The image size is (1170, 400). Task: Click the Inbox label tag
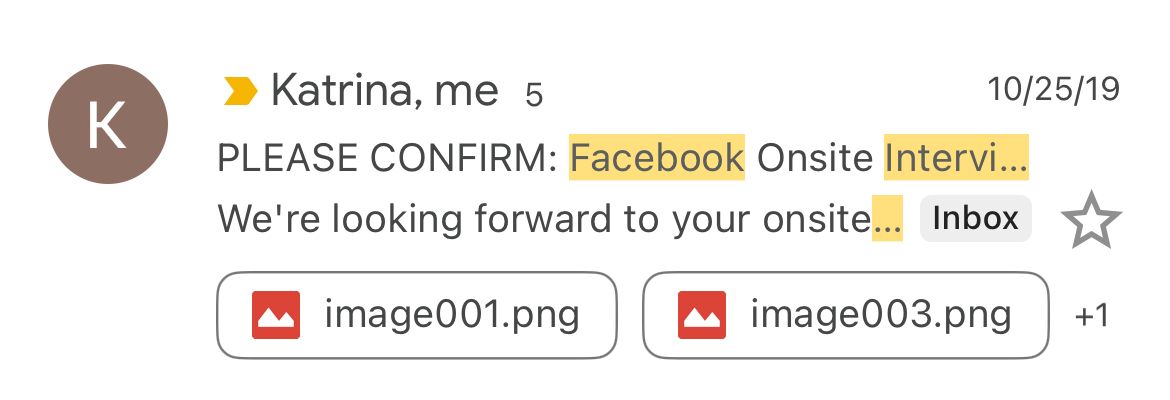coord(975,218)
